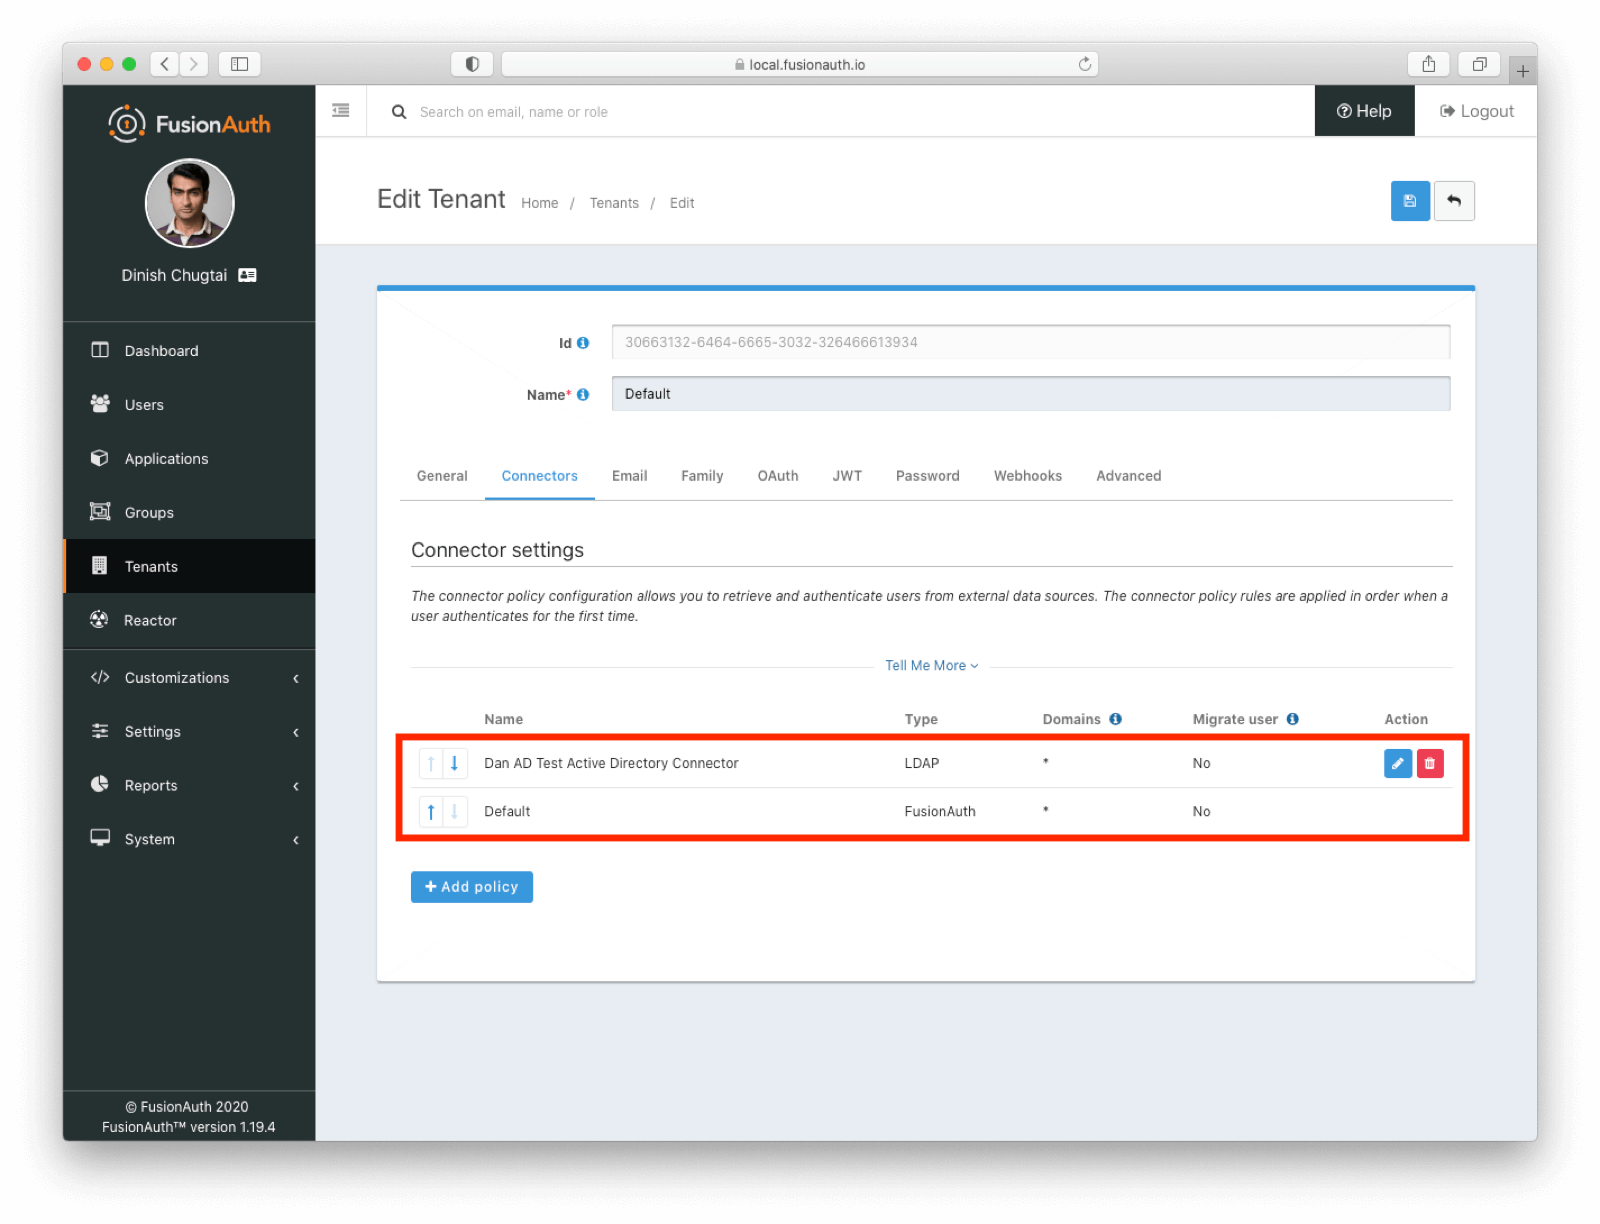Viewport: 1600px width, 1224px height.
Task: Open the Family tab
Action: (702, 476)
